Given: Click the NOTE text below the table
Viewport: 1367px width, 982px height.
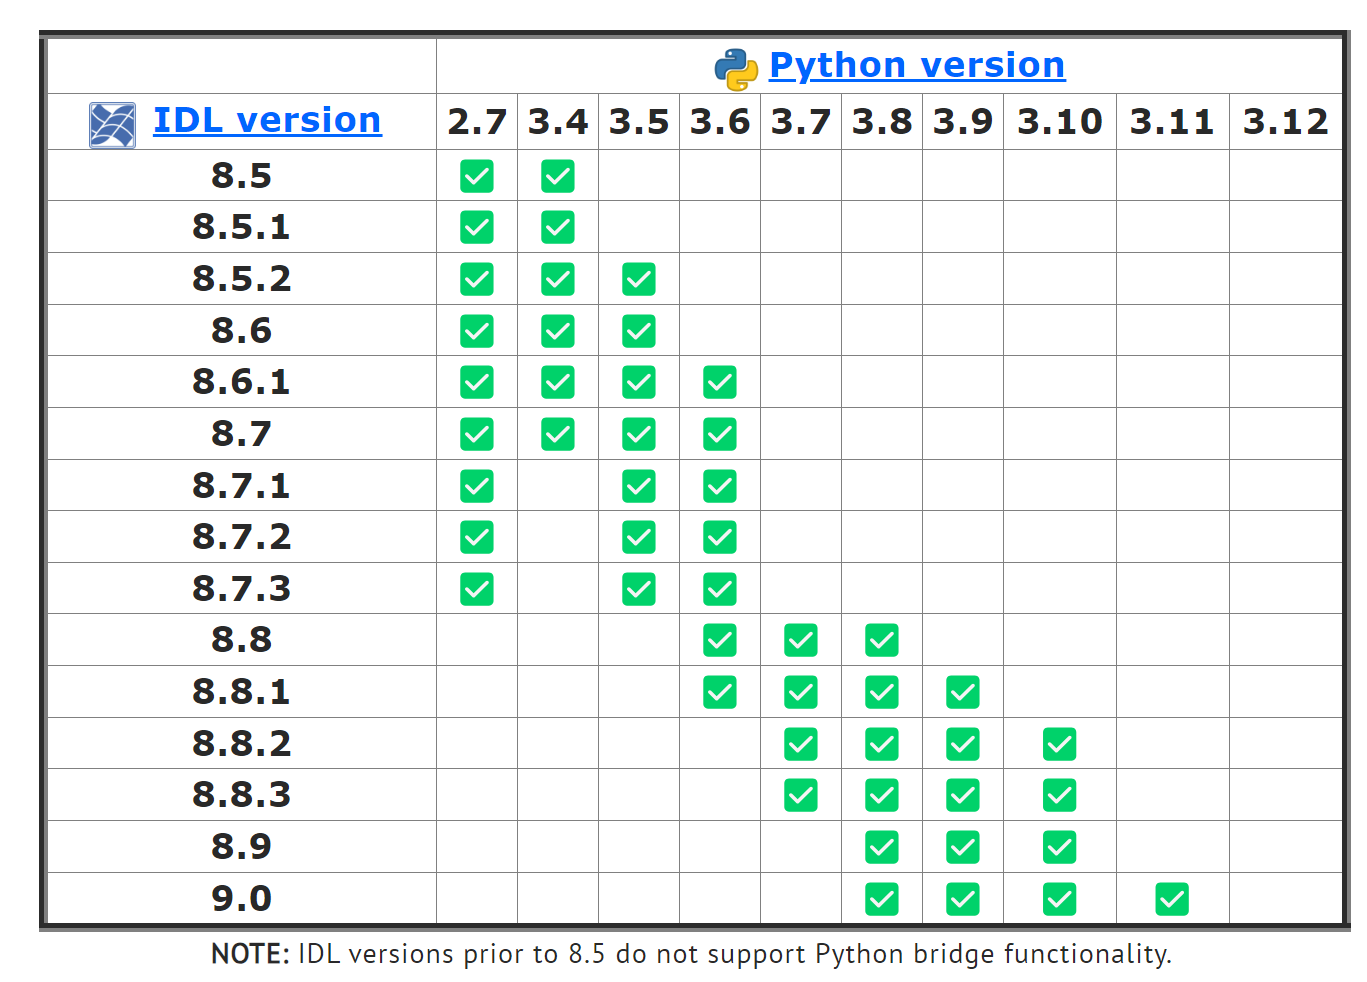Looking at the screenshot, I should 691,954.
